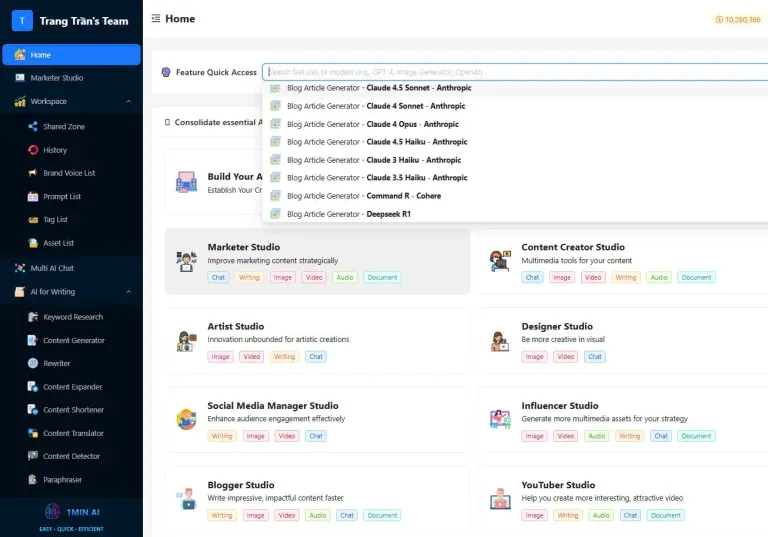Screen dimensions: 768x537
Task: Select Claude 4 Sonnet Blog Article Generator
Action: [x=516, y=106]
